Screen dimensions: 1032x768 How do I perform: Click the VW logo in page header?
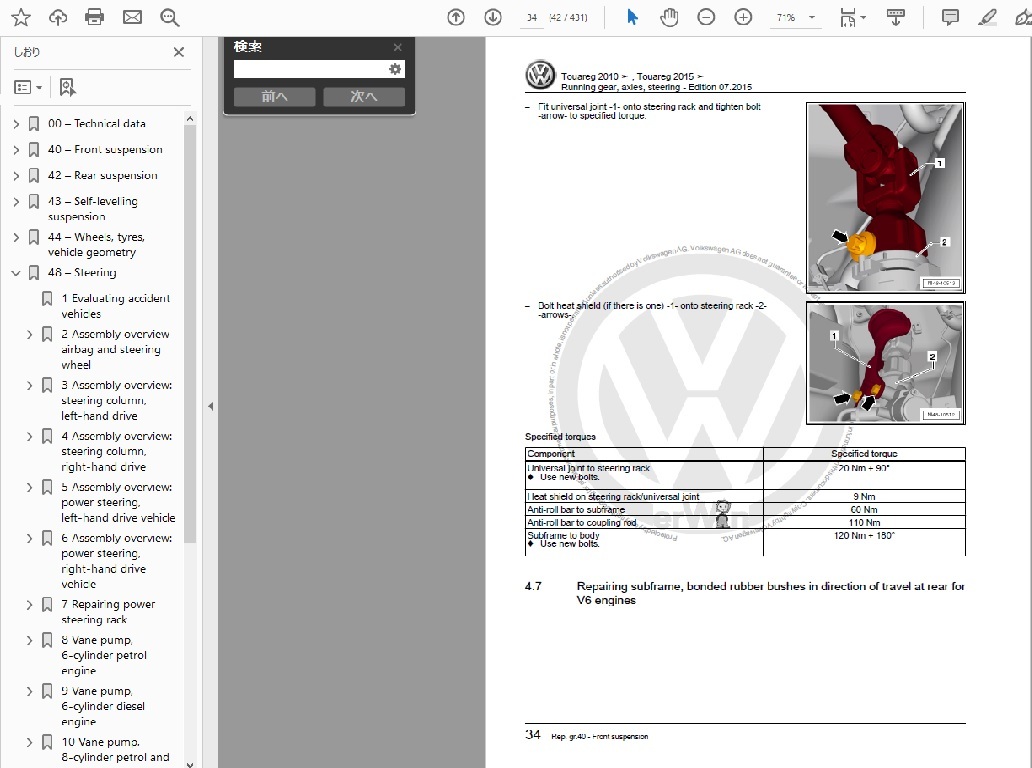540,76
